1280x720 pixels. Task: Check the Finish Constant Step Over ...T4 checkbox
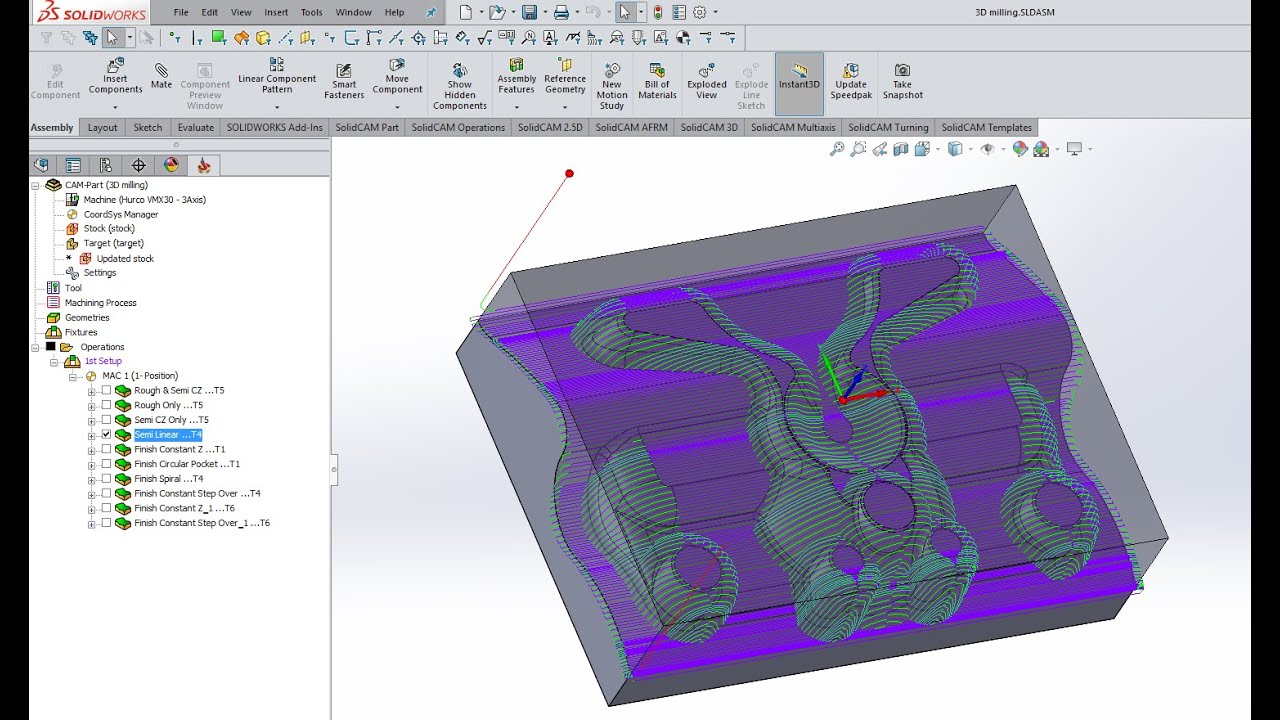coord(106,493)
